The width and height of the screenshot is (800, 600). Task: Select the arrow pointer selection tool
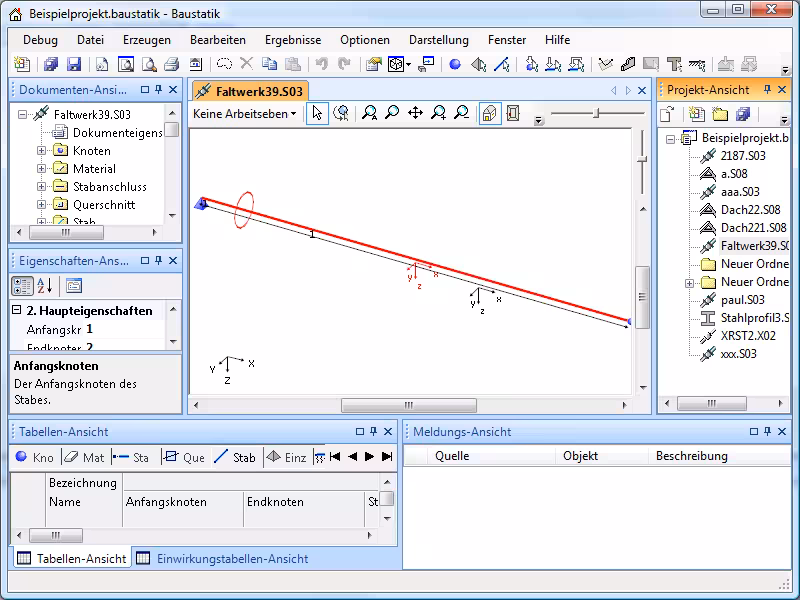pyautogui.click(x=317, y=114)
